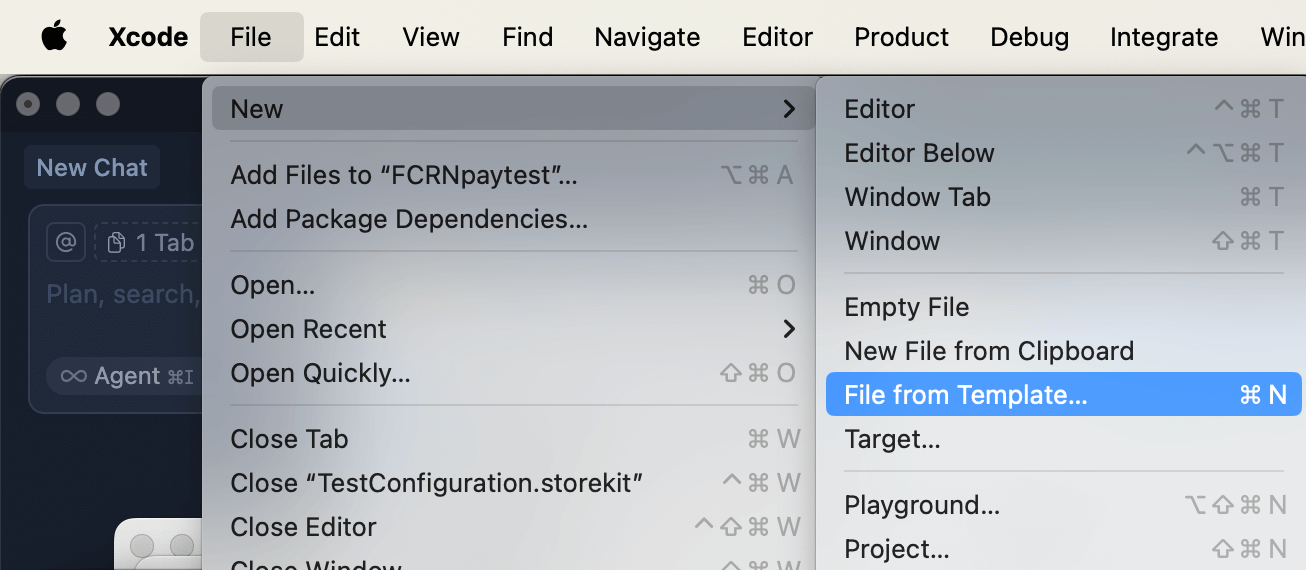1306x570 pixels.
Task: Choose Open Quickly…
Action: [x=514, y=373]
